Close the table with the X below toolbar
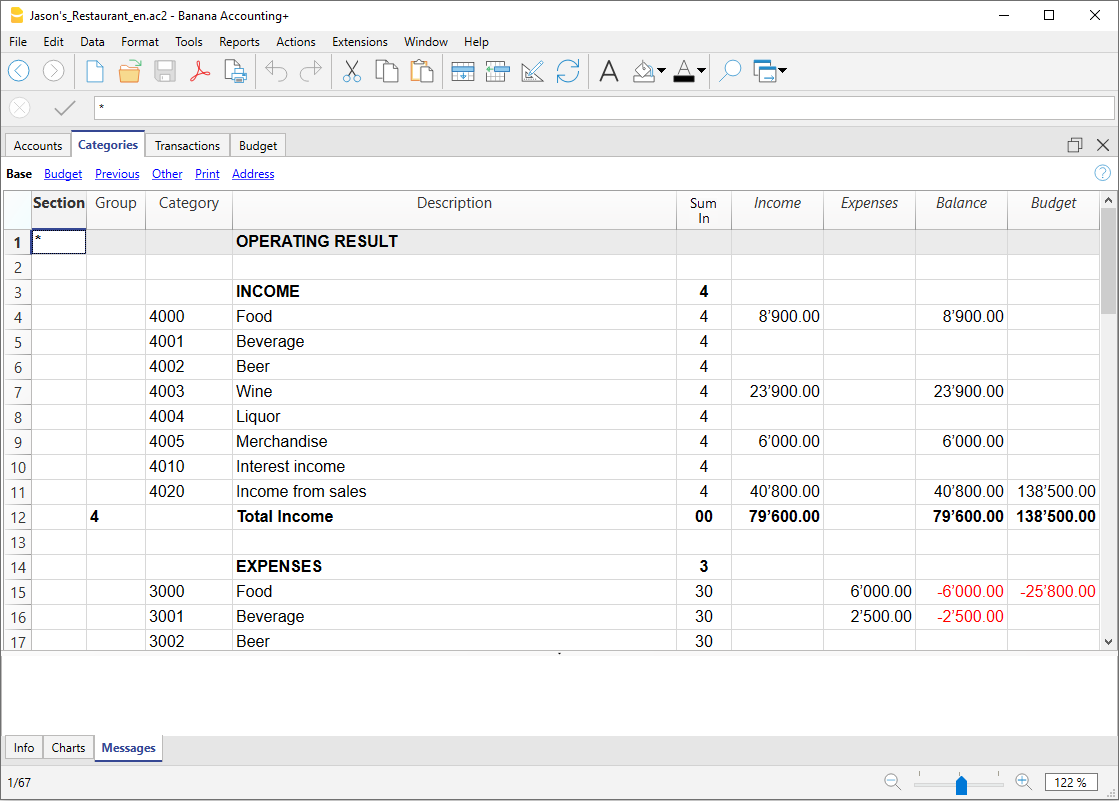Image resolution: width=1119 pixels, height=801 pixels. pyautogui.click(x=1103, y=145)
